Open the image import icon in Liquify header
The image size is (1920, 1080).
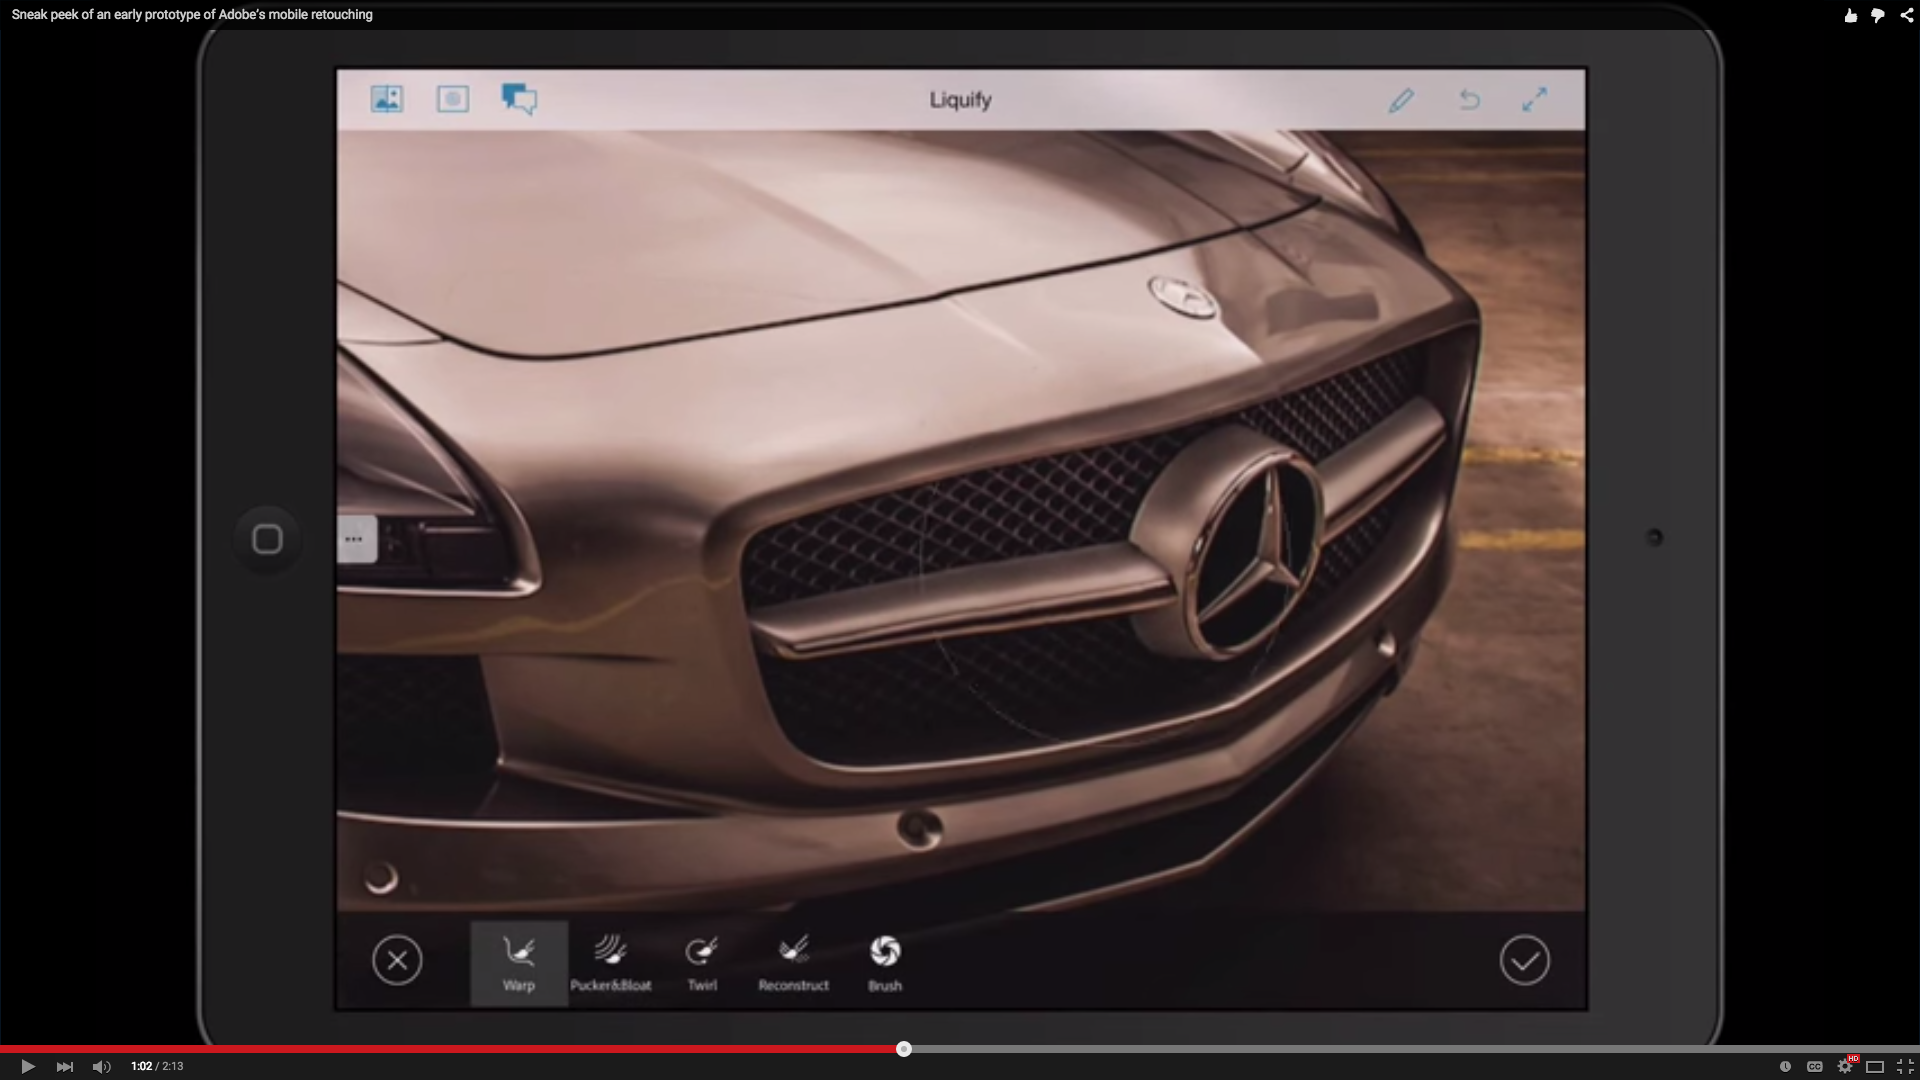(387, 99)
